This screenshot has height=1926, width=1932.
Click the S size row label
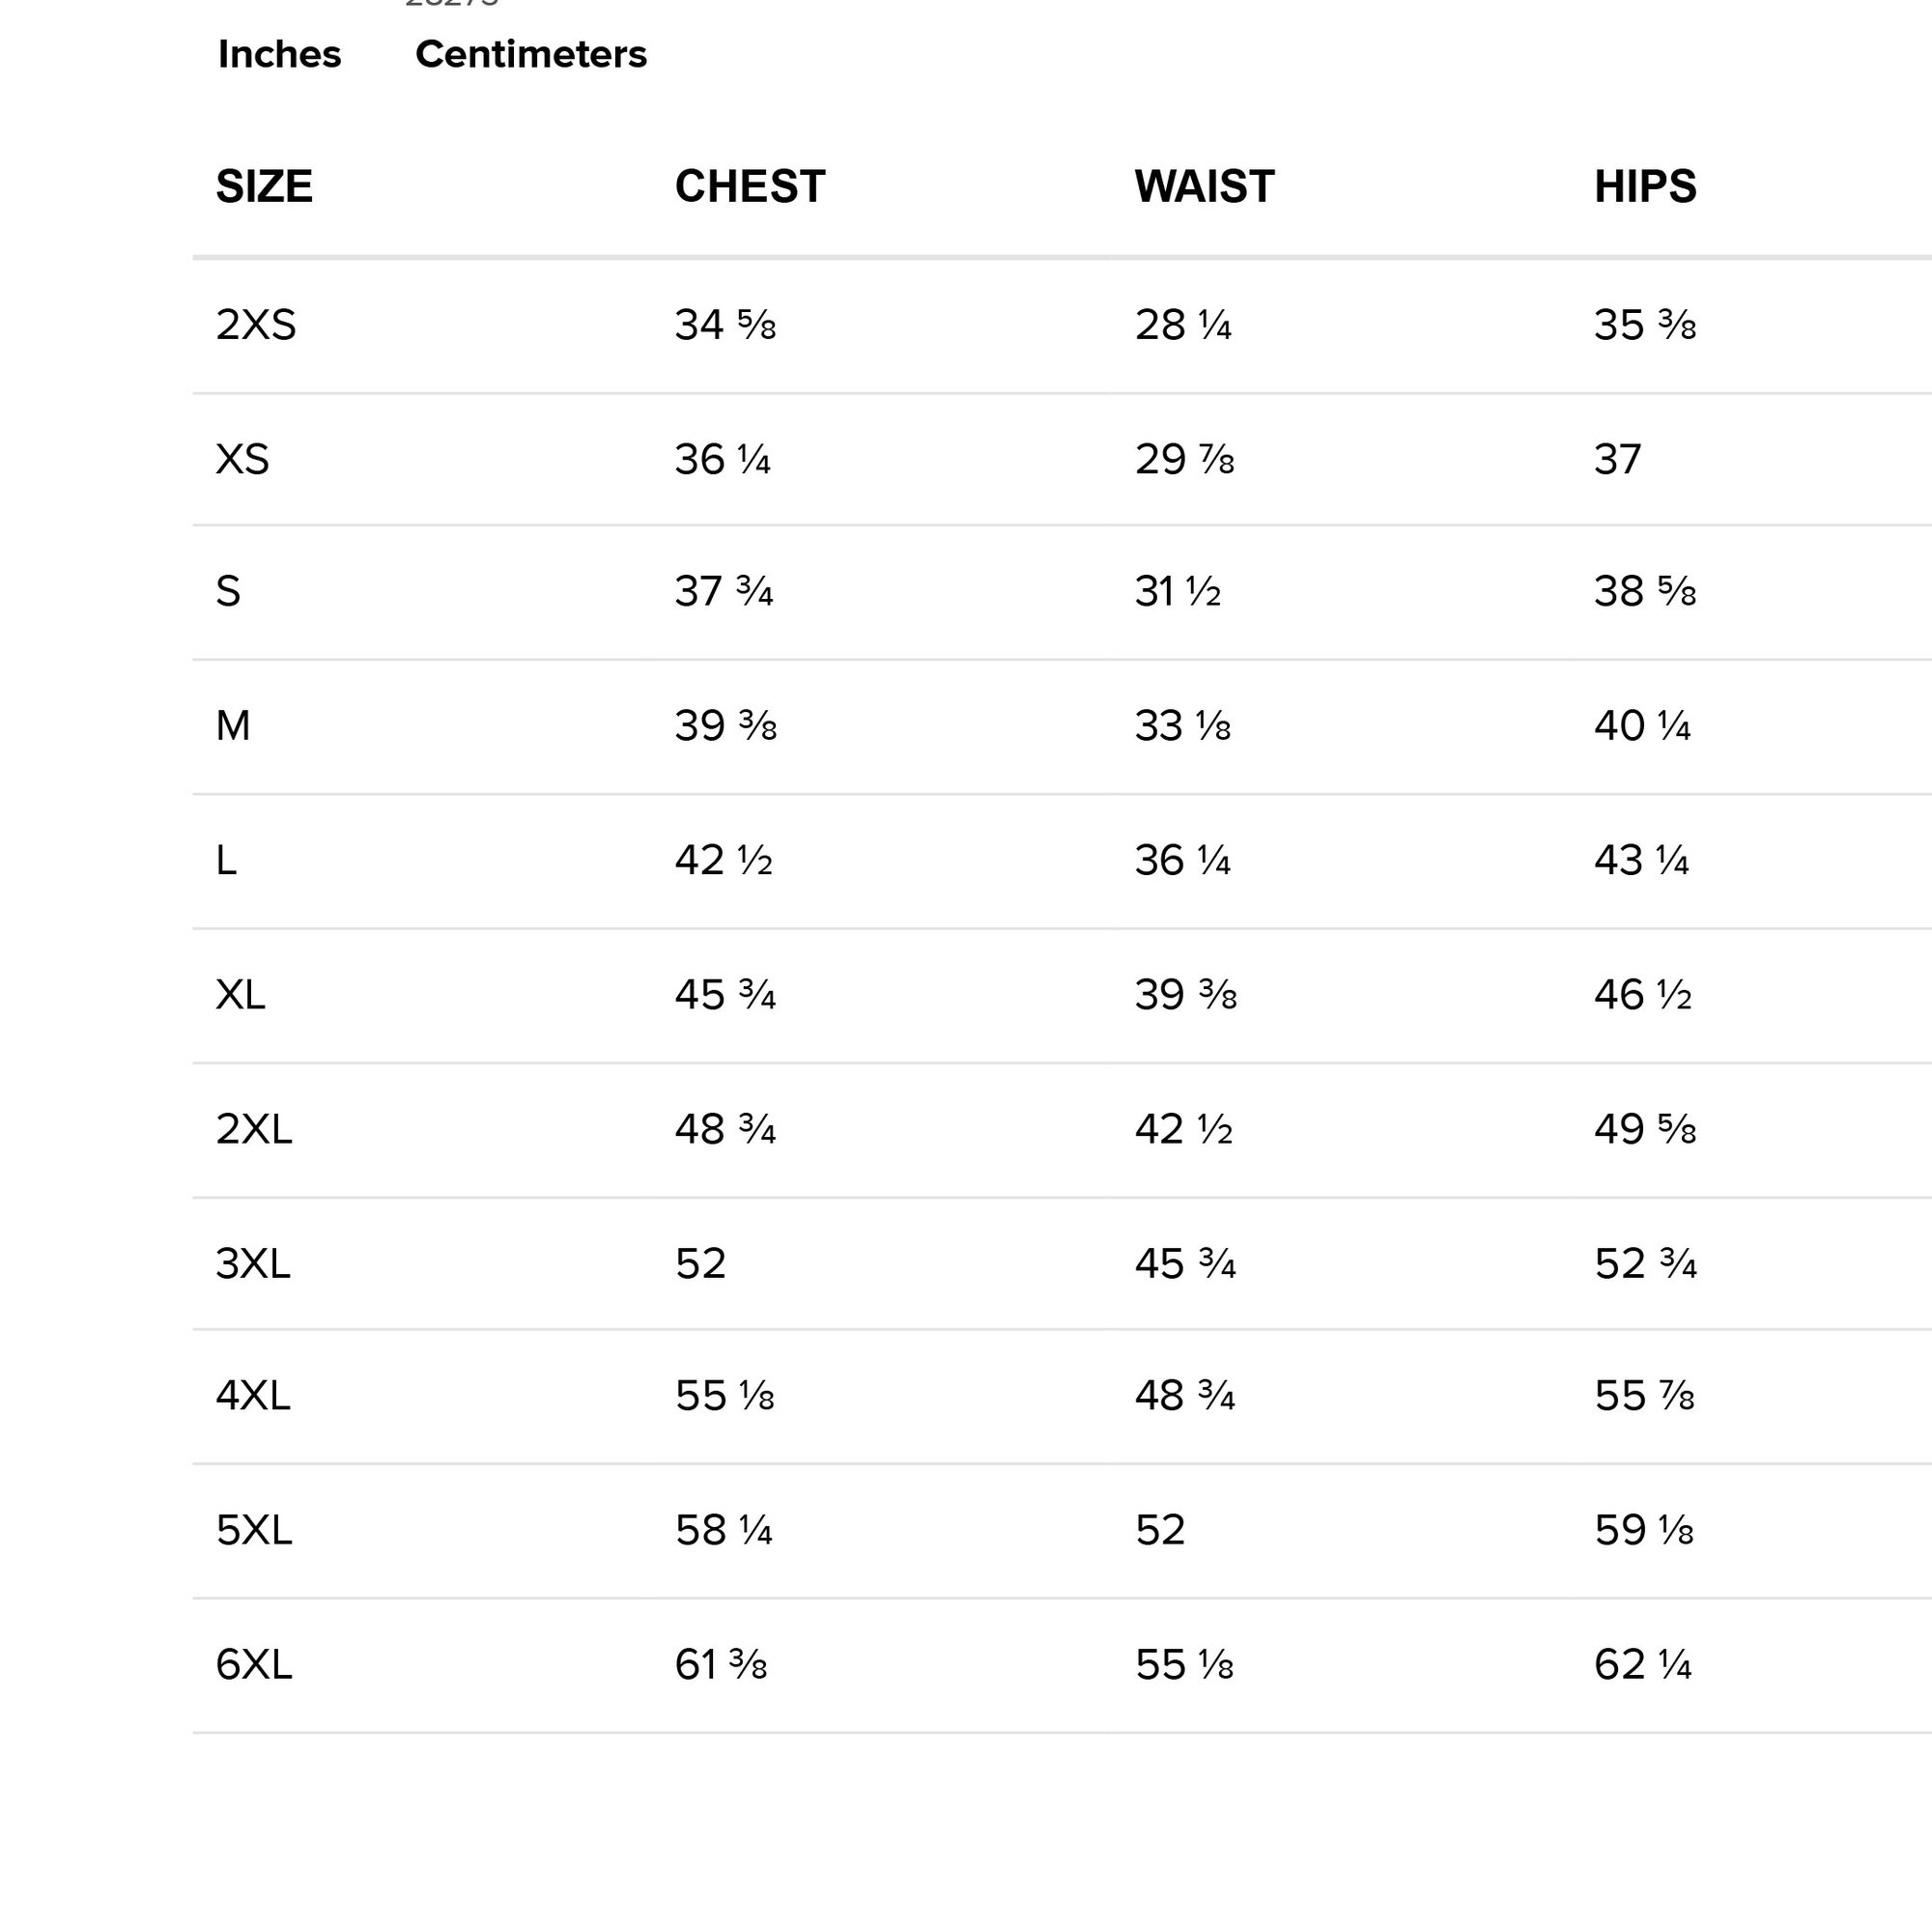click(228, 592)
